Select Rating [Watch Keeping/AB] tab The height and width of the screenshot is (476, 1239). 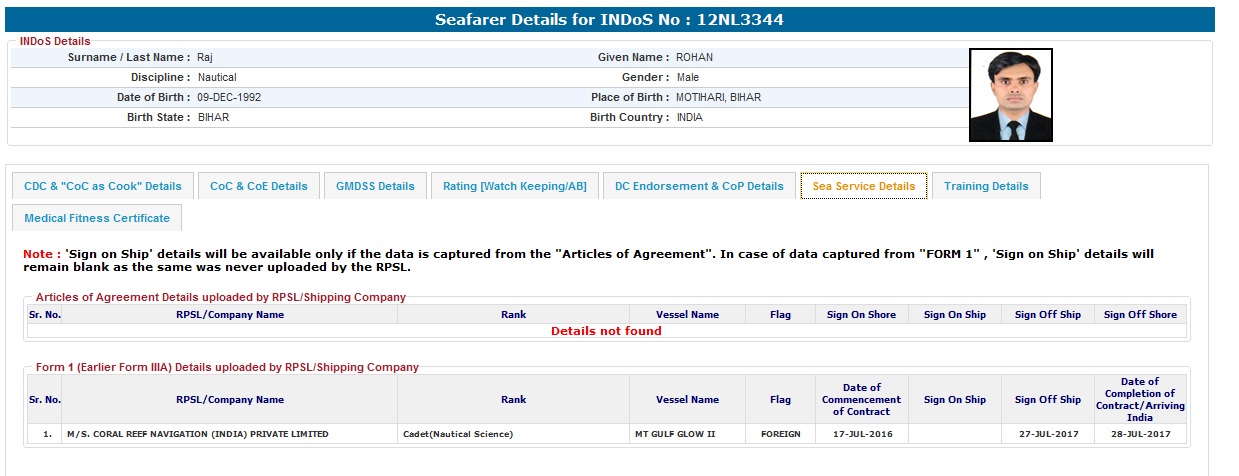515,186
